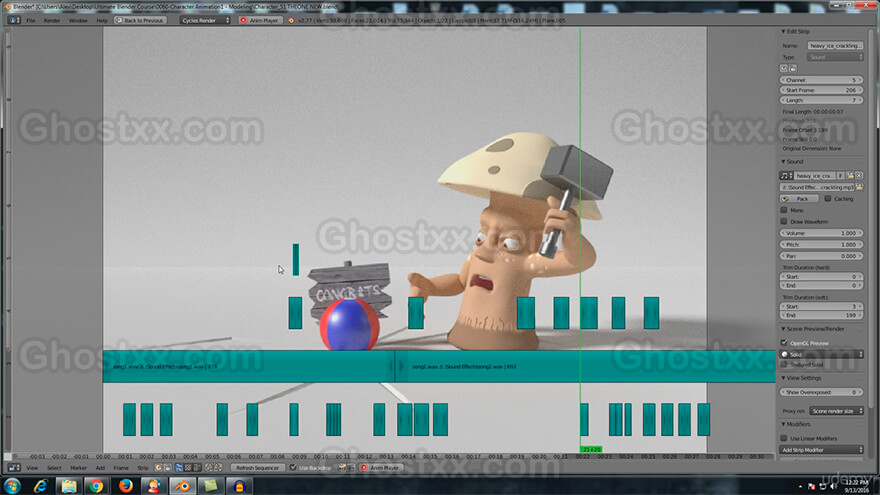Open the Render menu
Screen dimensions: 880x495
click(52, 20)
